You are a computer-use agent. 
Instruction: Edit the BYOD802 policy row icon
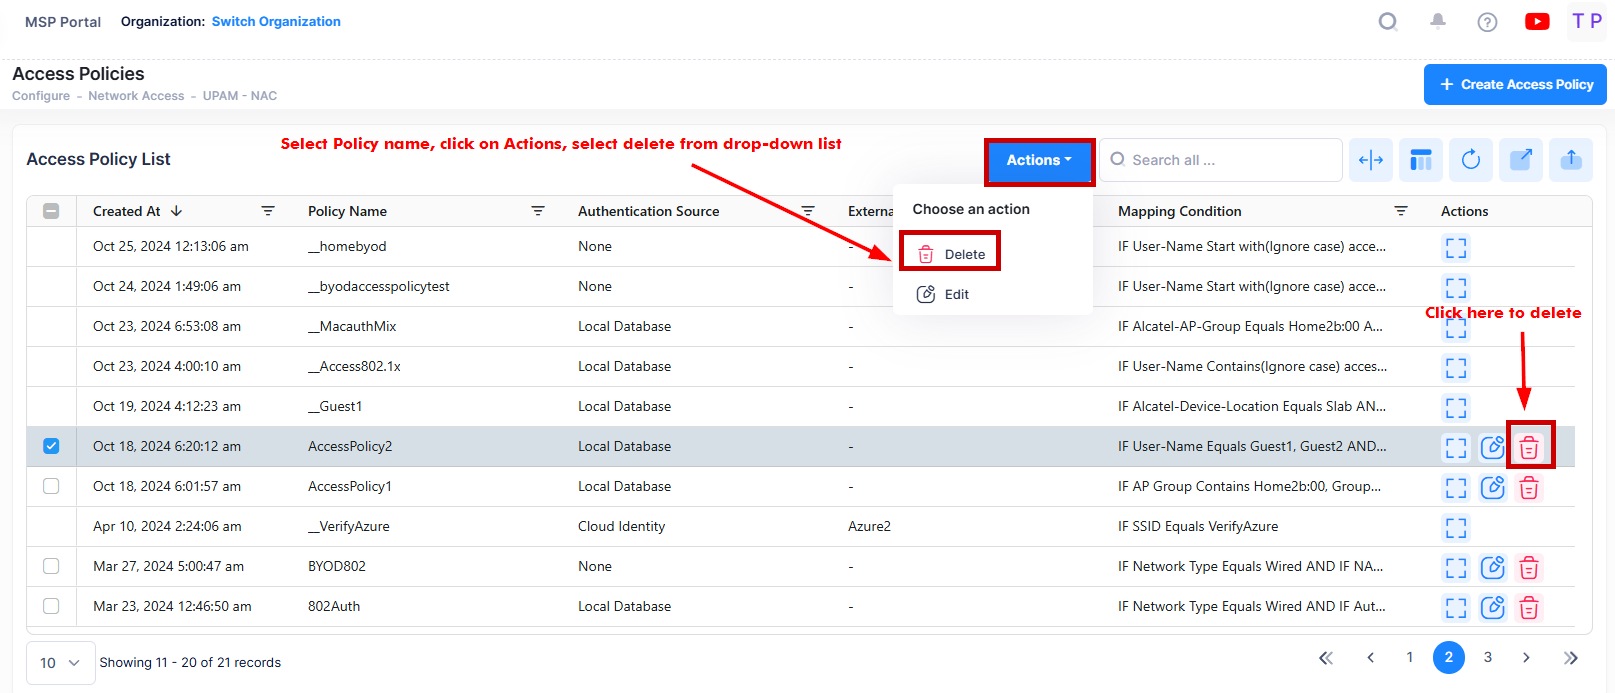(x=1492, y=567)
